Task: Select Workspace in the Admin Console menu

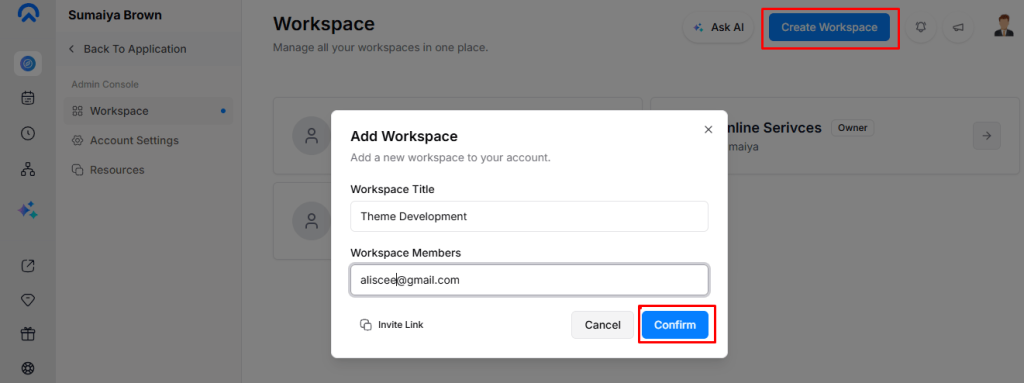Action: click(149, 111)
